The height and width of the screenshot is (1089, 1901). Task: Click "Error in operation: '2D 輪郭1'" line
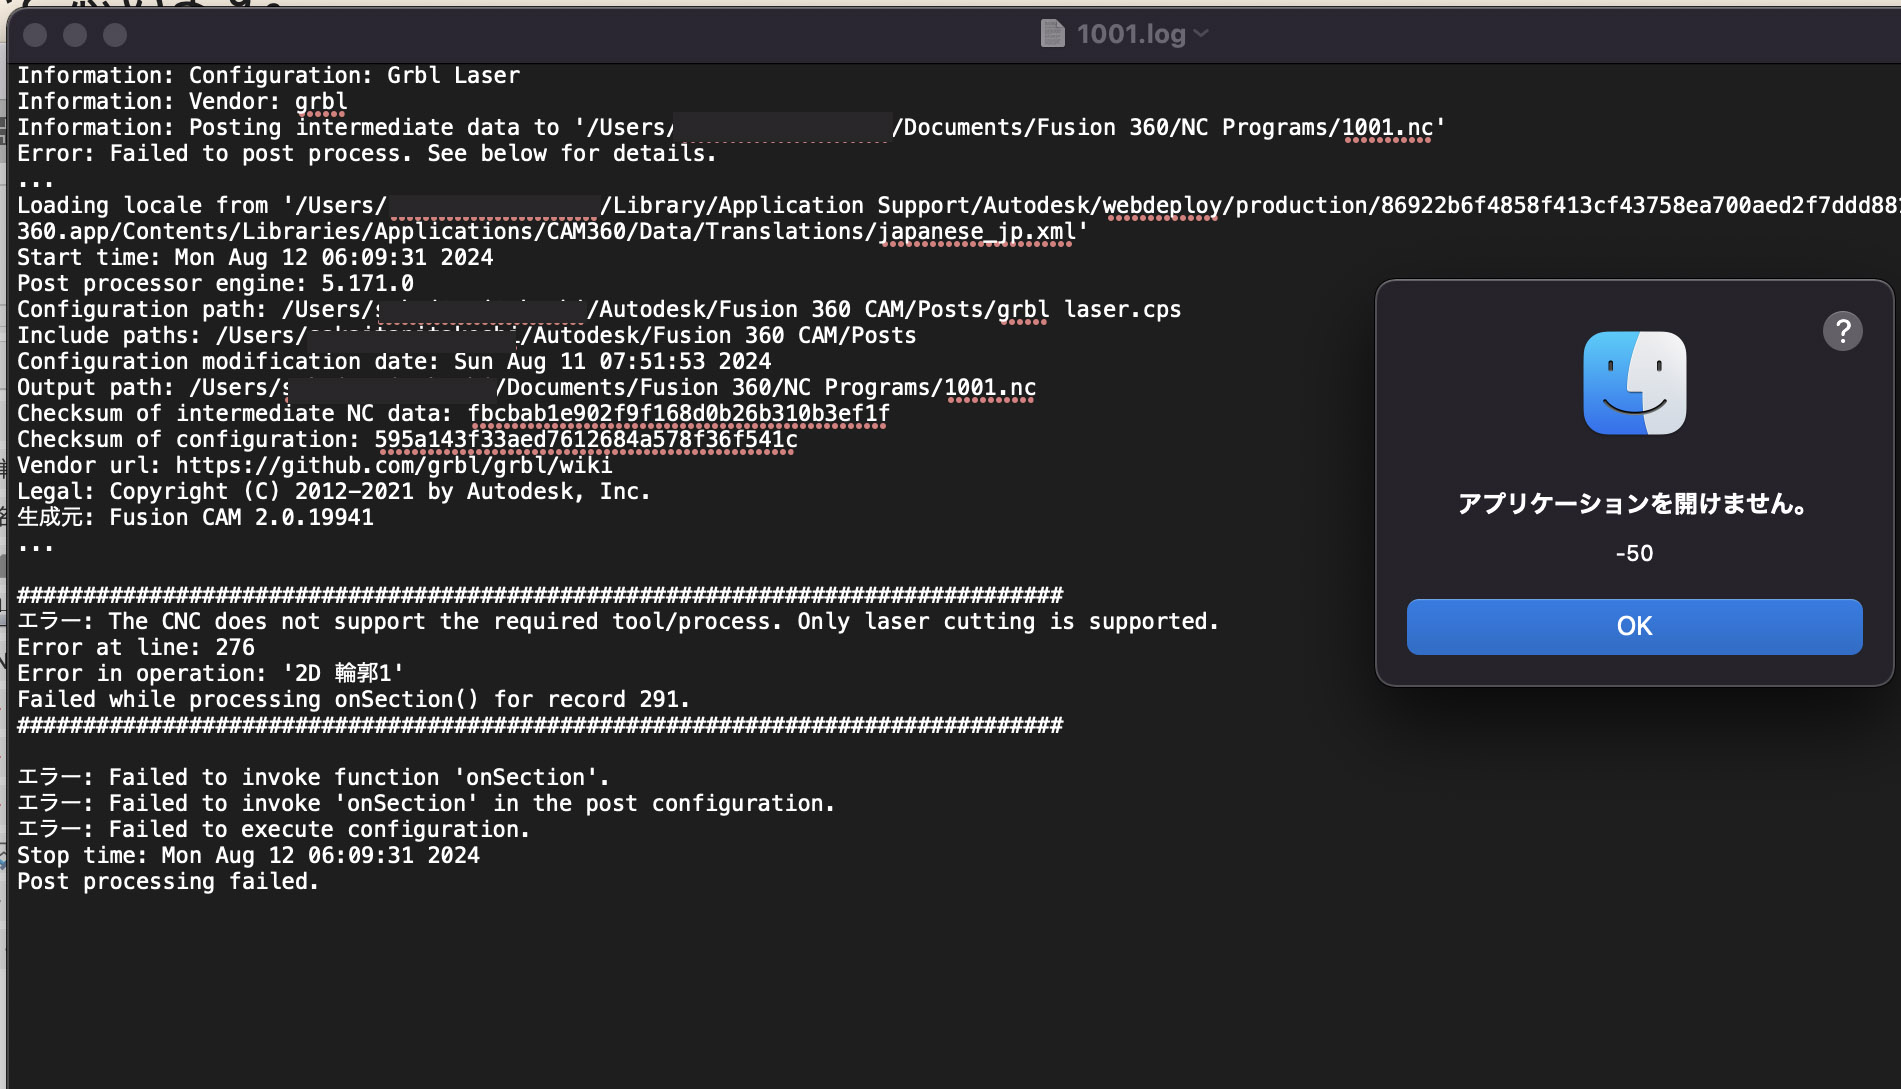210,673
